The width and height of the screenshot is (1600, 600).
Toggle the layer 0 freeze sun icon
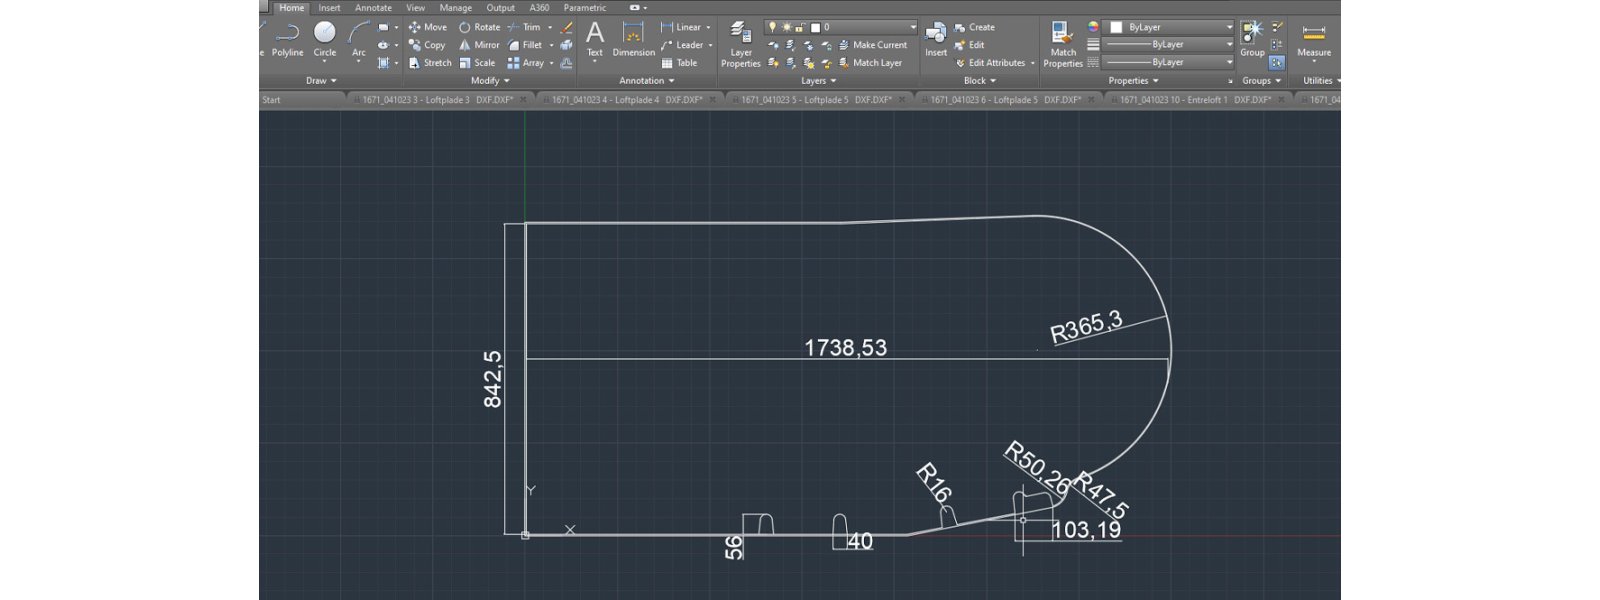(786, 27)
